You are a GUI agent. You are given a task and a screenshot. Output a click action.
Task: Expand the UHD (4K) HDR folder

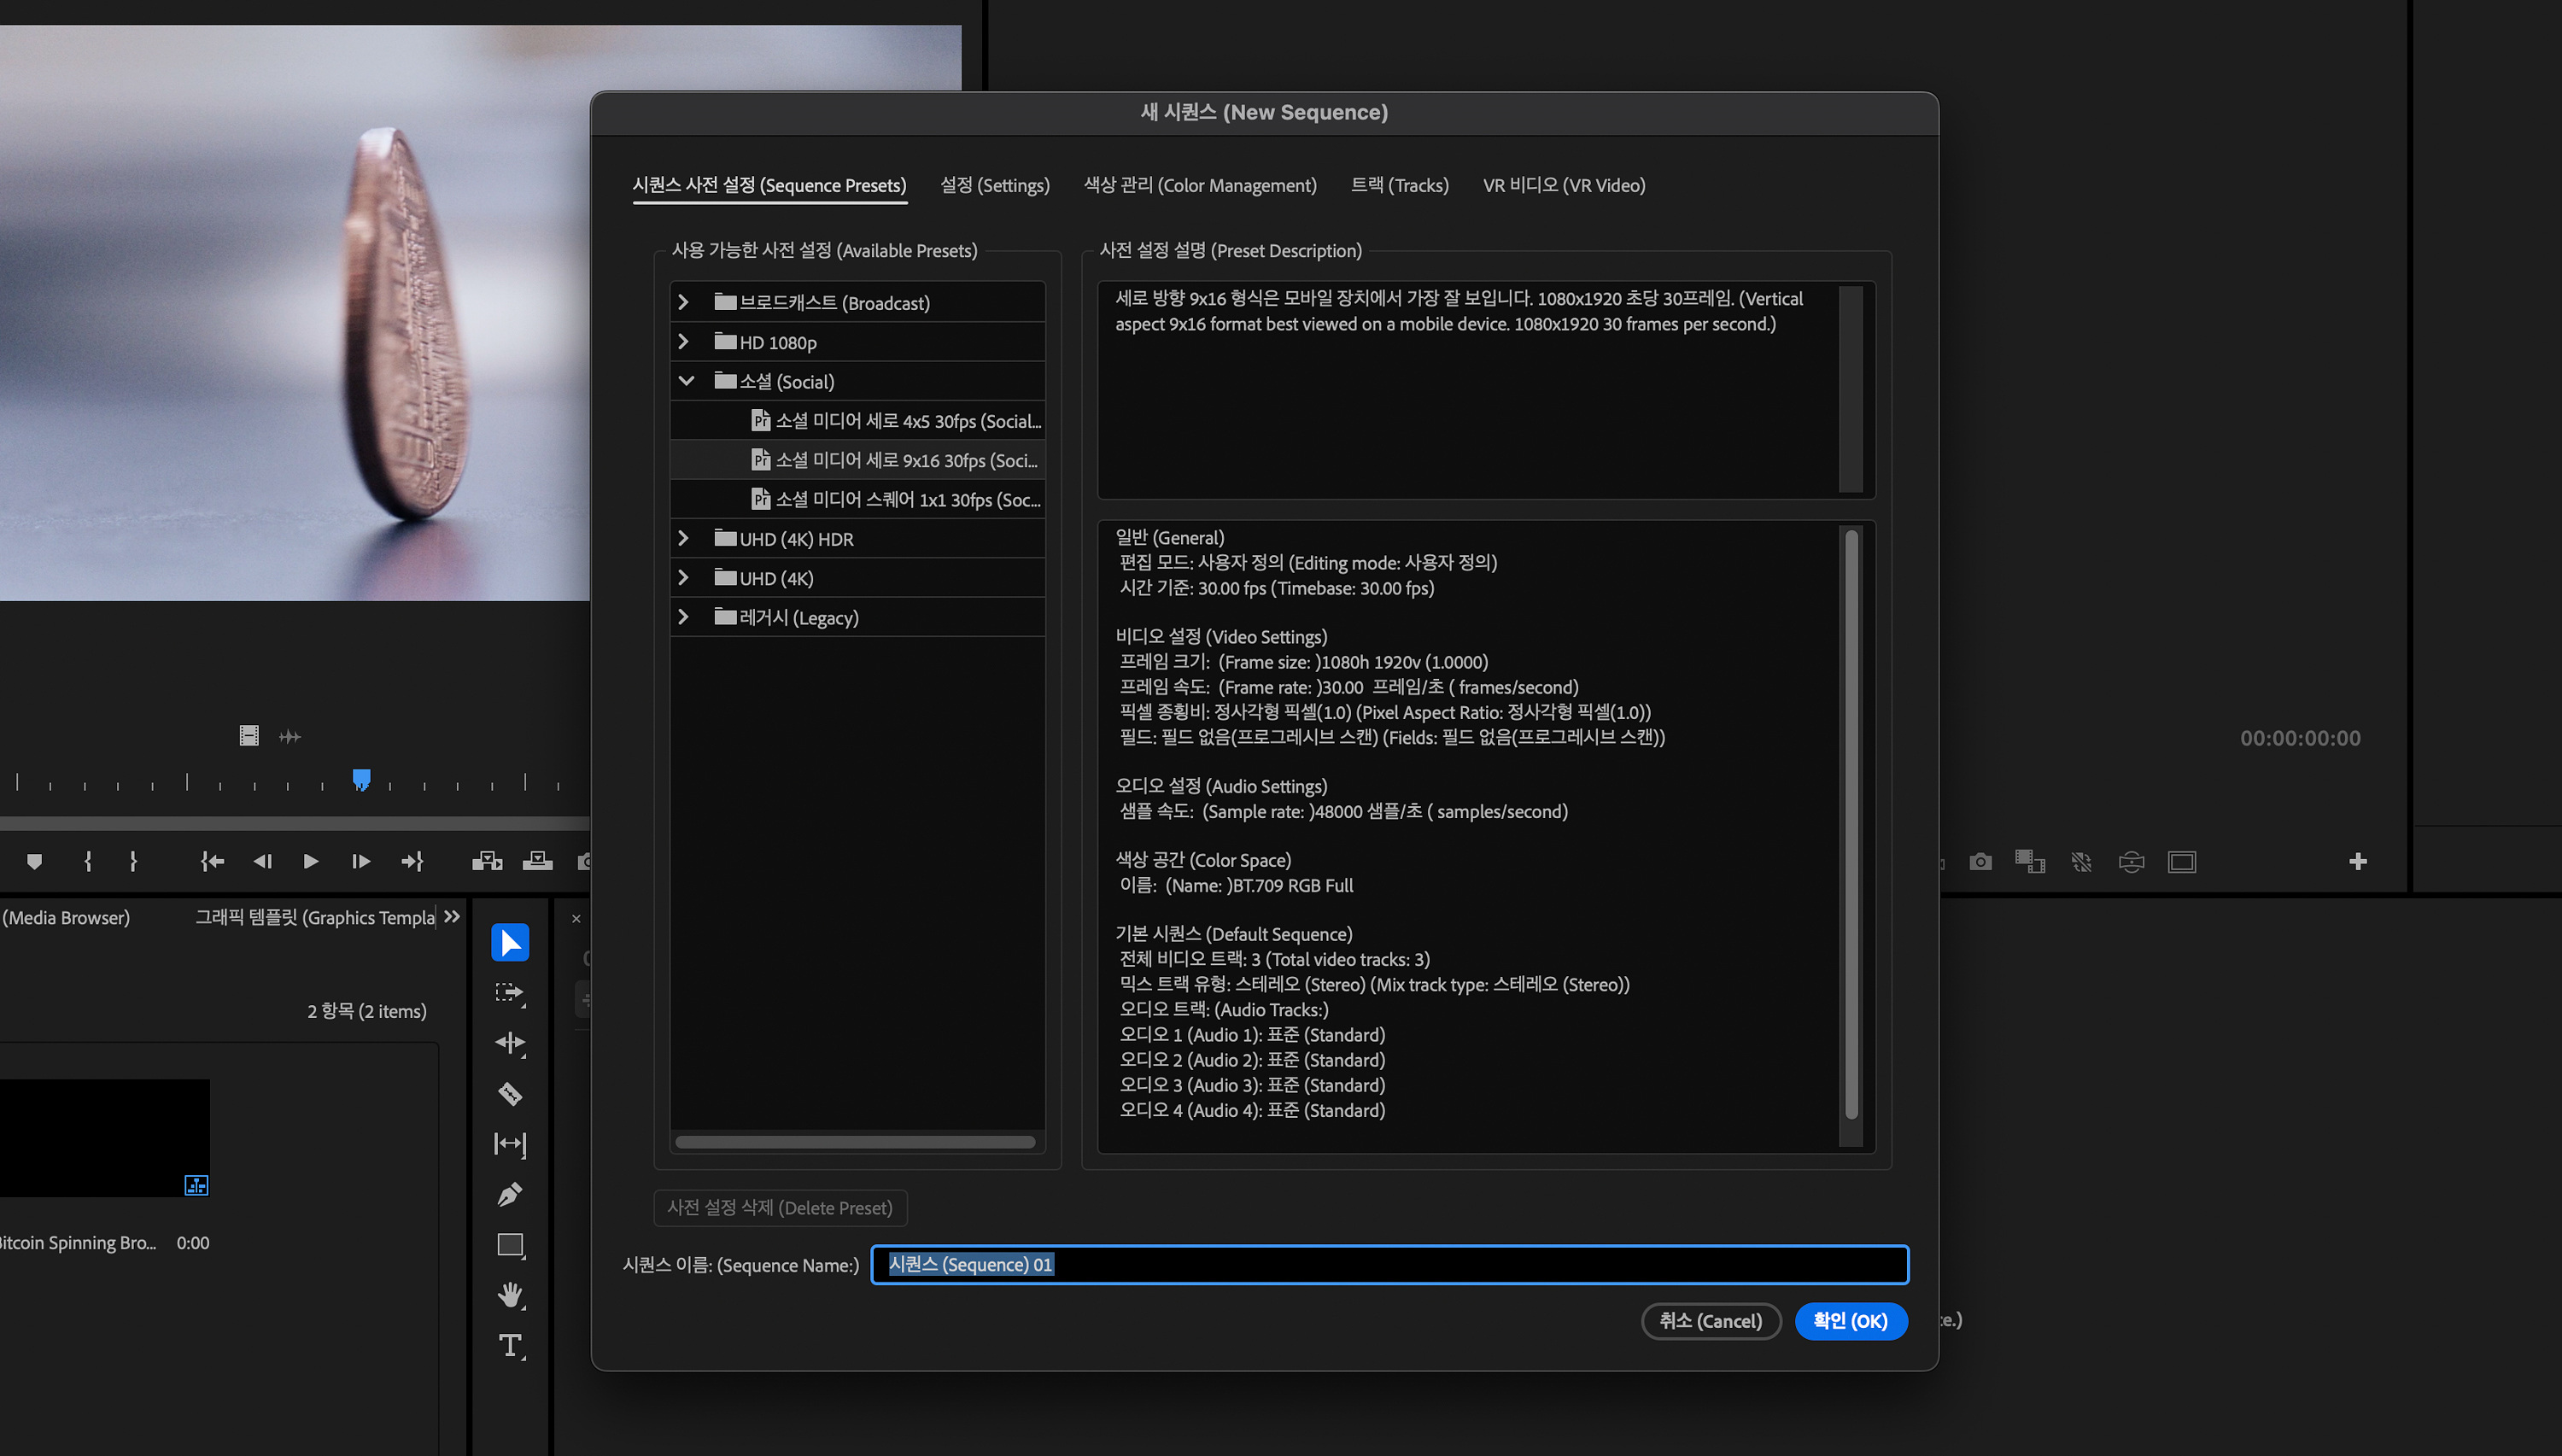click(683, 539)
